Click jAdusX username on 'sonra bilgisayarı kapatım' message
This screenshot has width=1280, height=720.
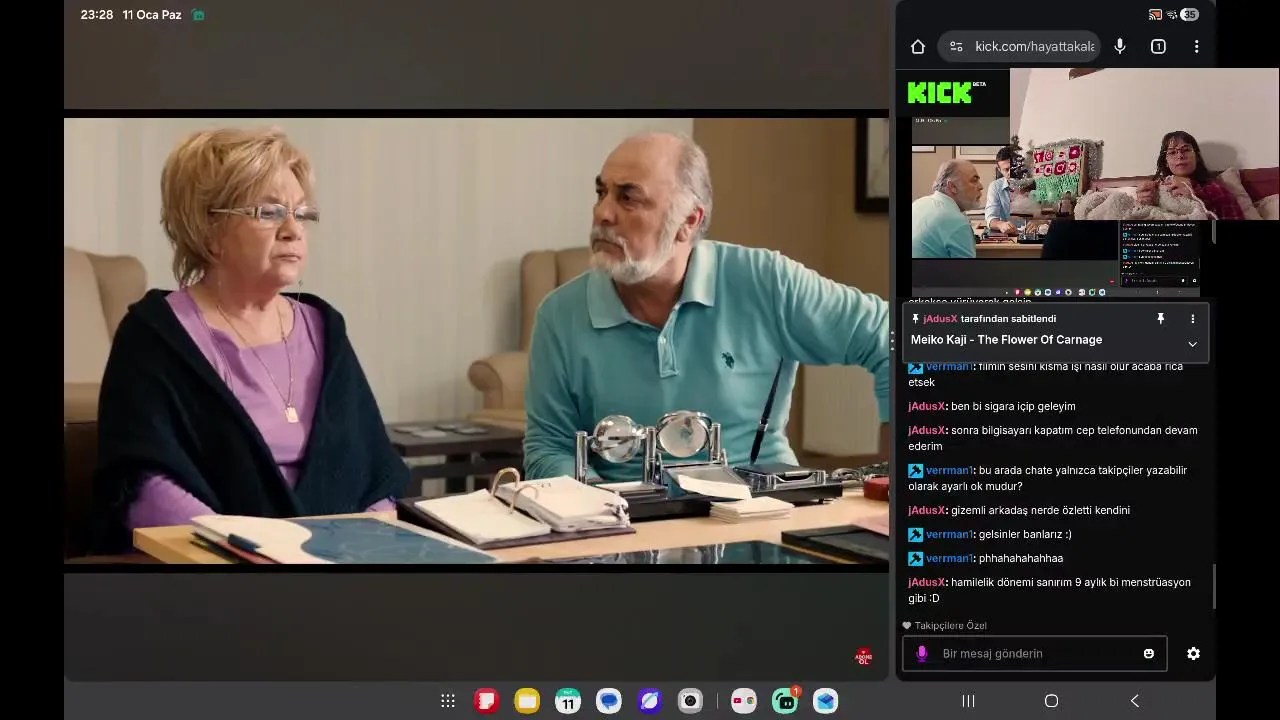927,430
